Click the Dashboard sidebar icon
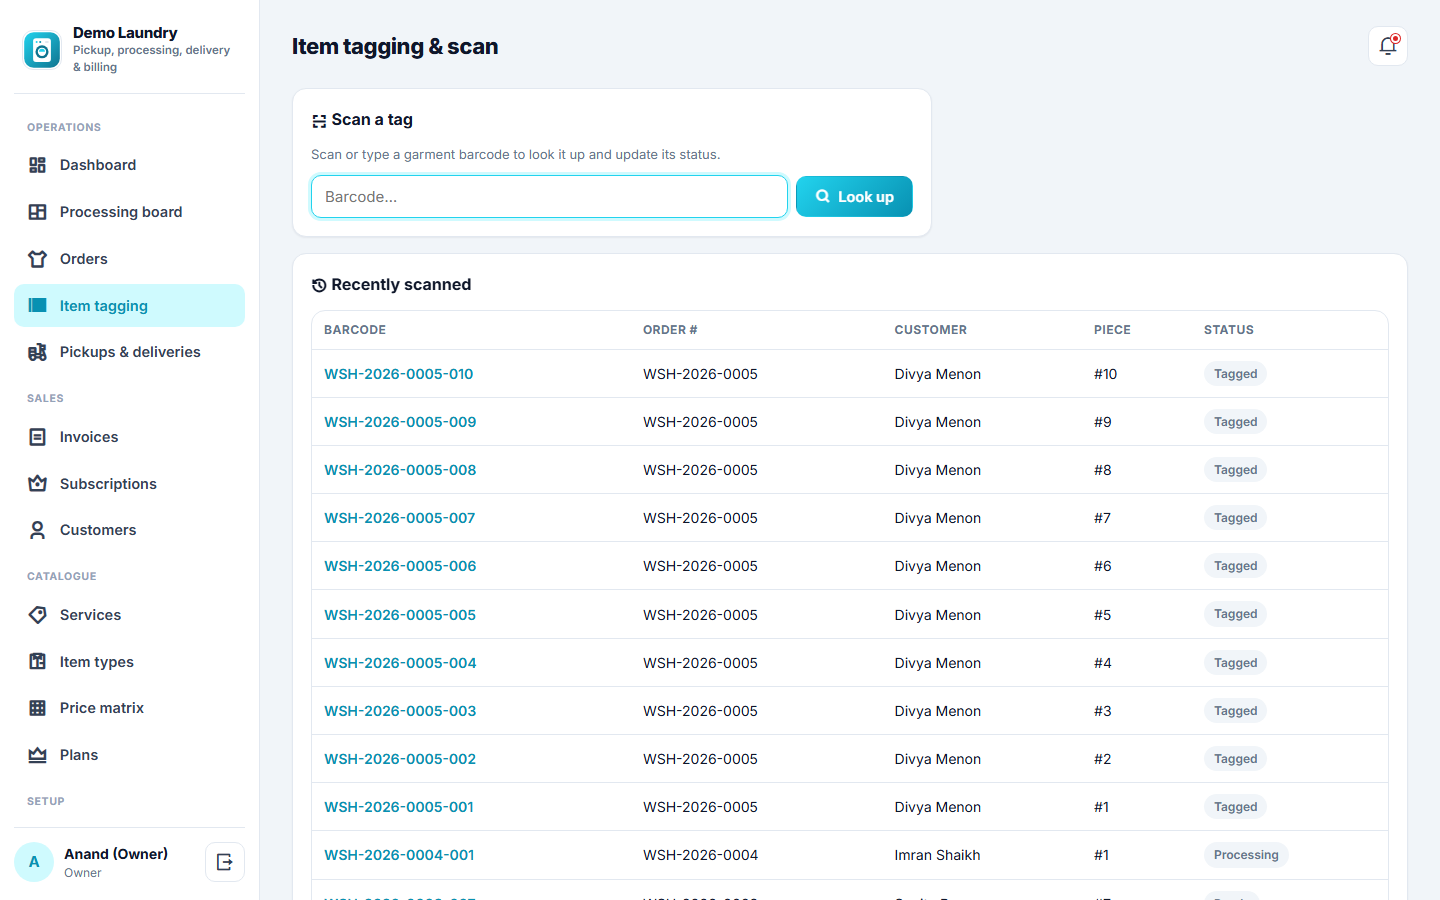The width and height of the screenshot is (1440, 900). pos(38,165)
